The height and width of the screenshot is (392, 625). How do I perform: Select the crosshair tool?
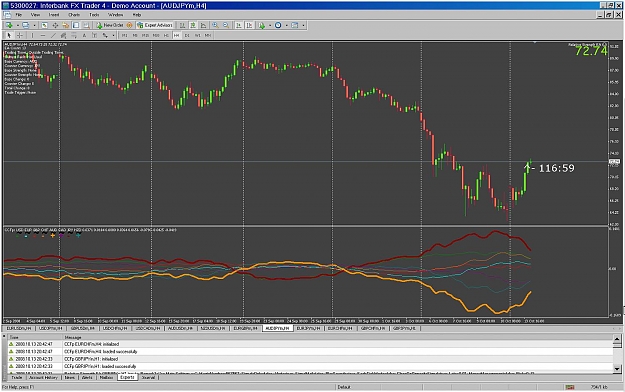pos(20,35)
